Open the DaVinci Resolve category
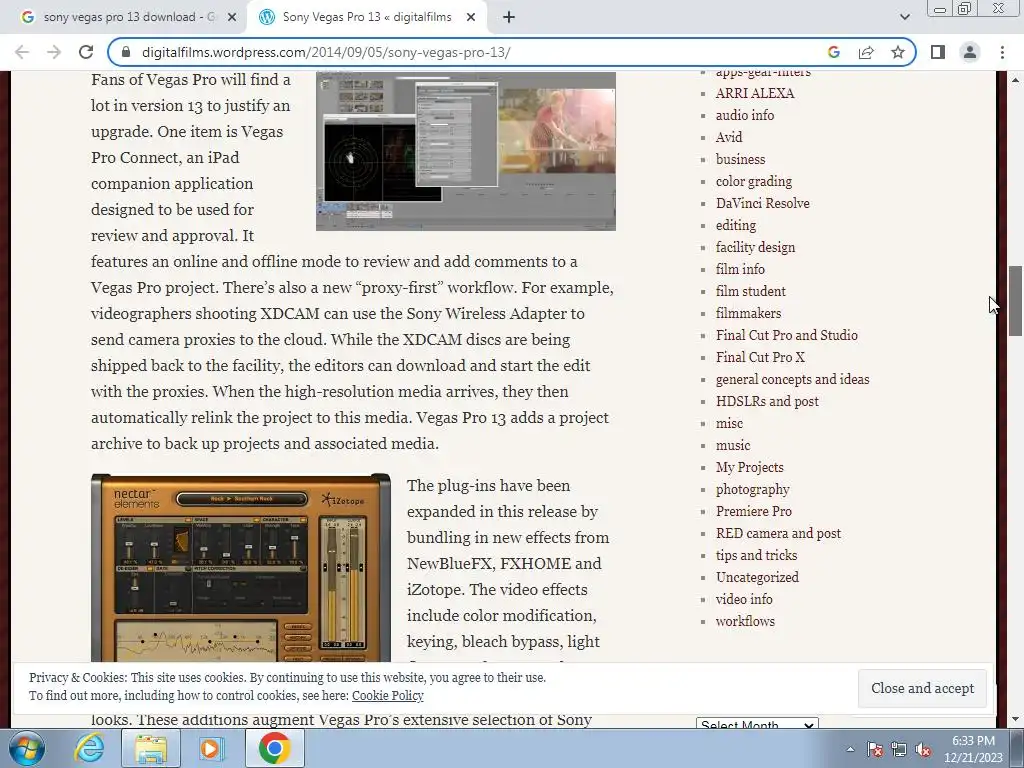1024x768 pixels. (763, 203)
